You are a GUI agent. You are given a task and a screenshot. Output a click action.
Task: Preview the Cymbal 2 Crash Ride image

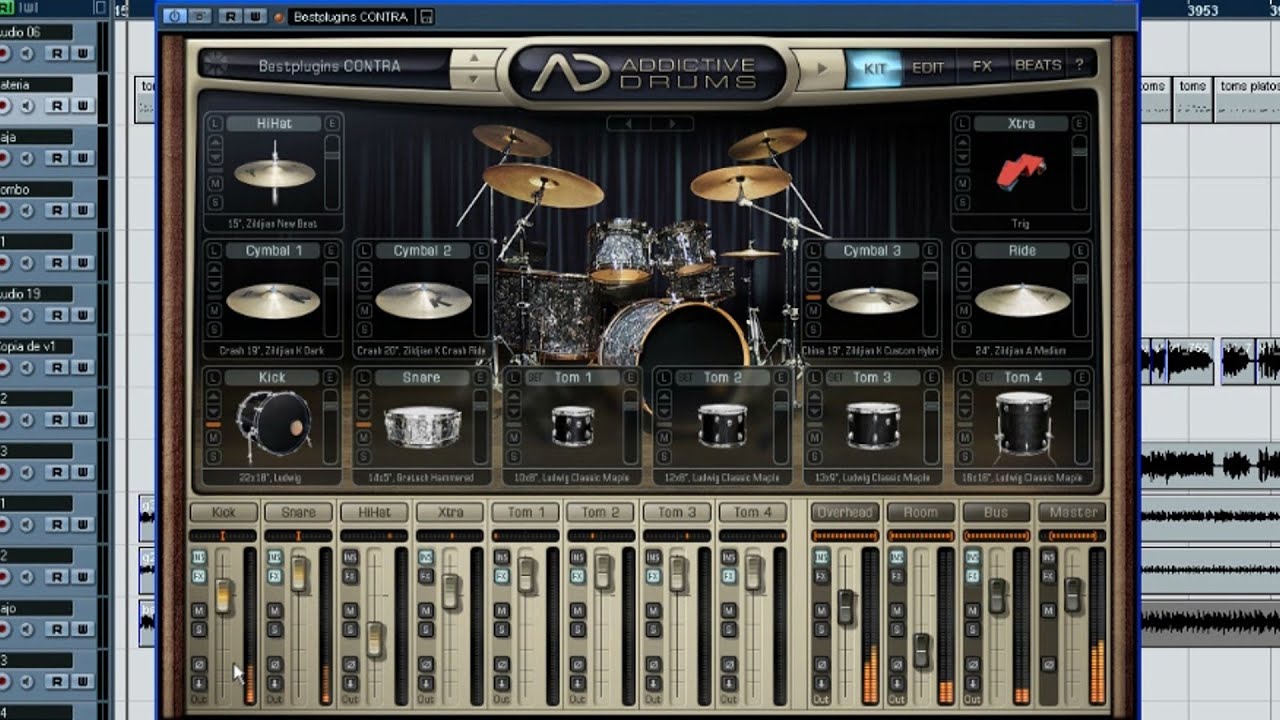423,300
